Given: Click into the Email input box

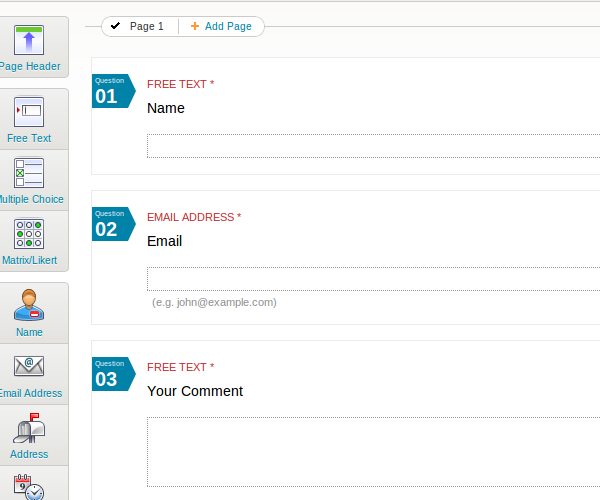Looking at the screenshot, I should [x=373, y=279].
